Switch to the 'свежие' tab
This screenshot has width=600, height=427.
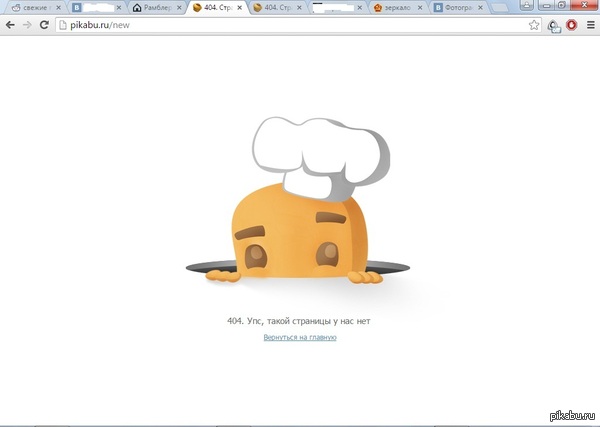pos(31,8)
